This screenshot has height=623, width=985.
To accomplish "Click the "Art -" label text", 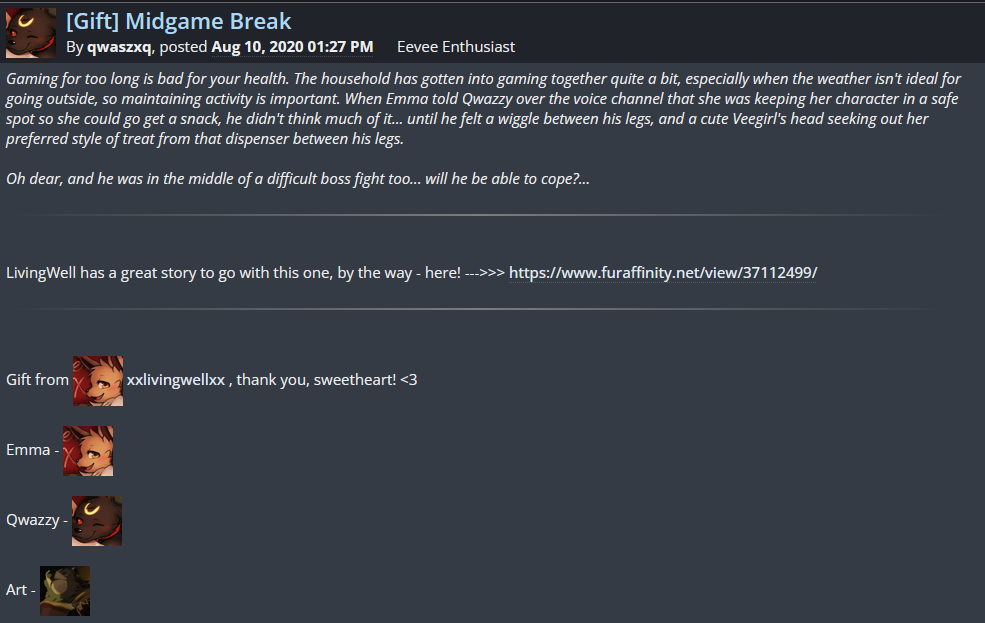I will click(x=20, y=590).
